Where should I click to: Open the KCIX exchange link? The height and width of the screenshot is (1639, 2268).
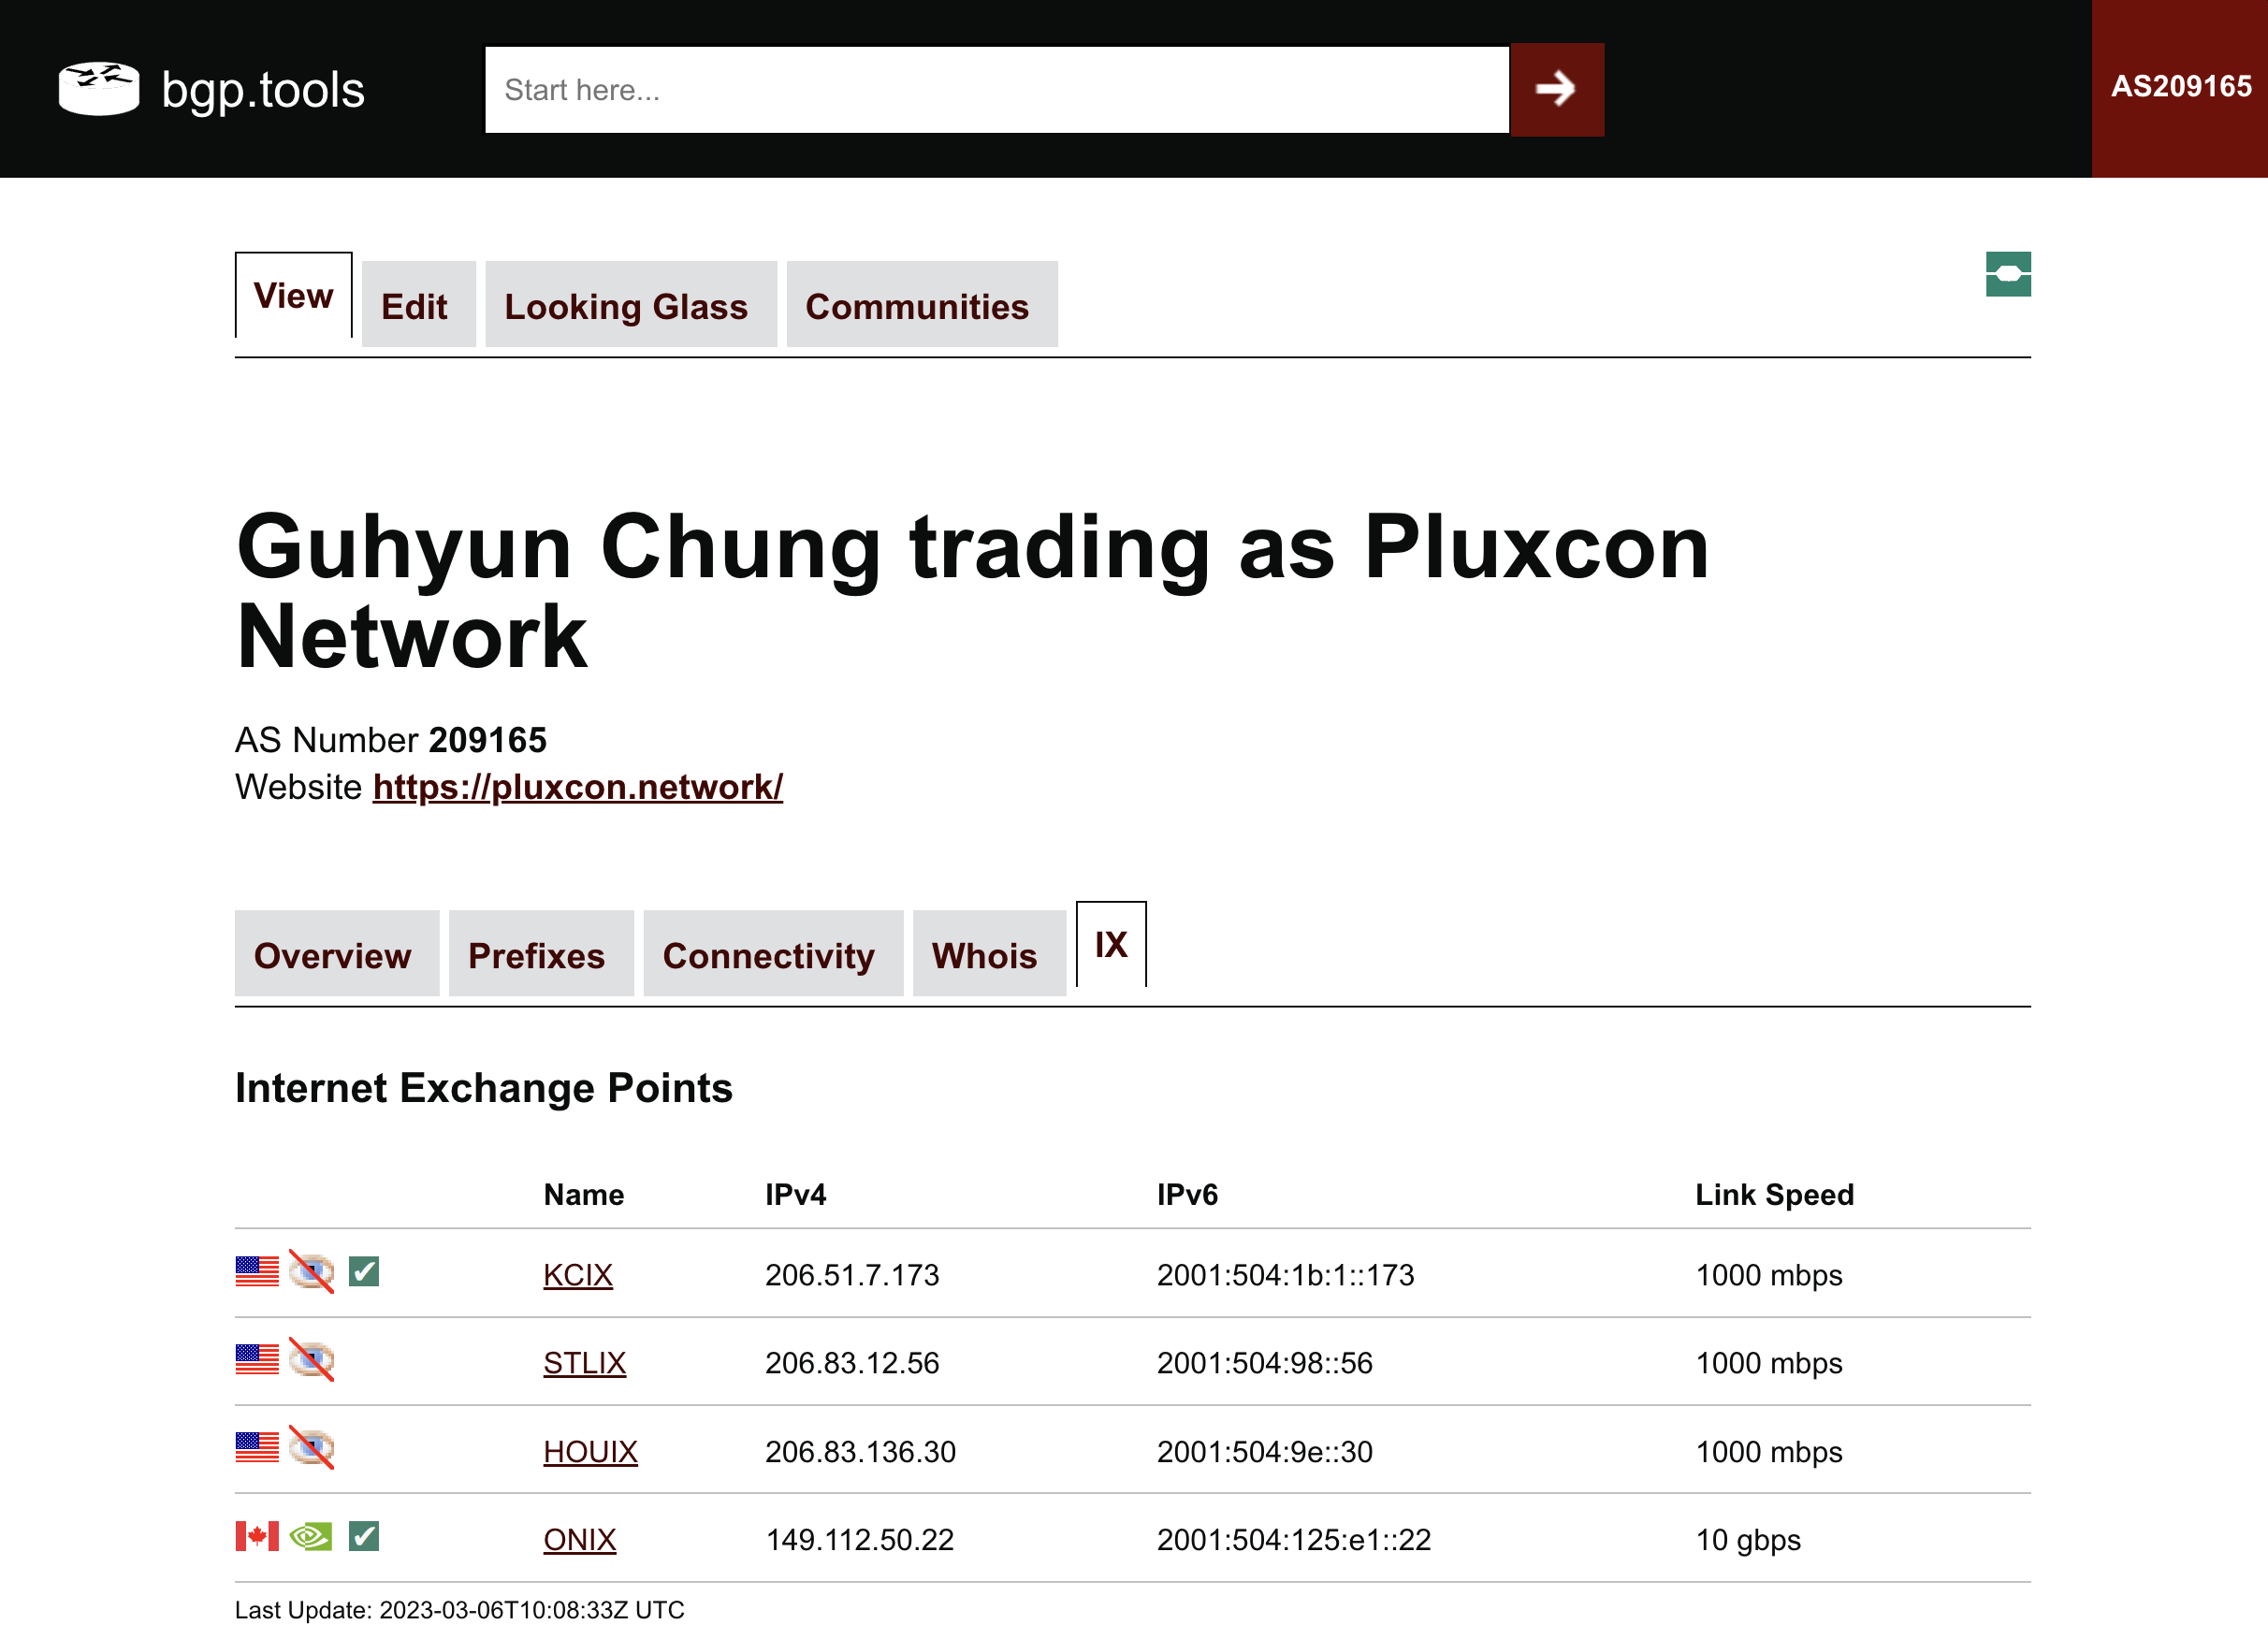click(x=578, y=1276)
